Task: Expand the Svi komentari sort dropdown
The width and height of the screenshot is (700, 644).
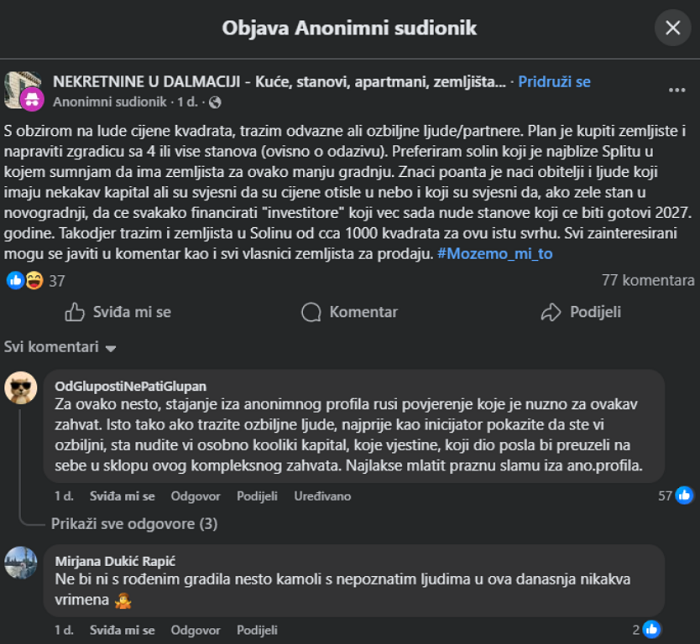Action: [61, 347]
